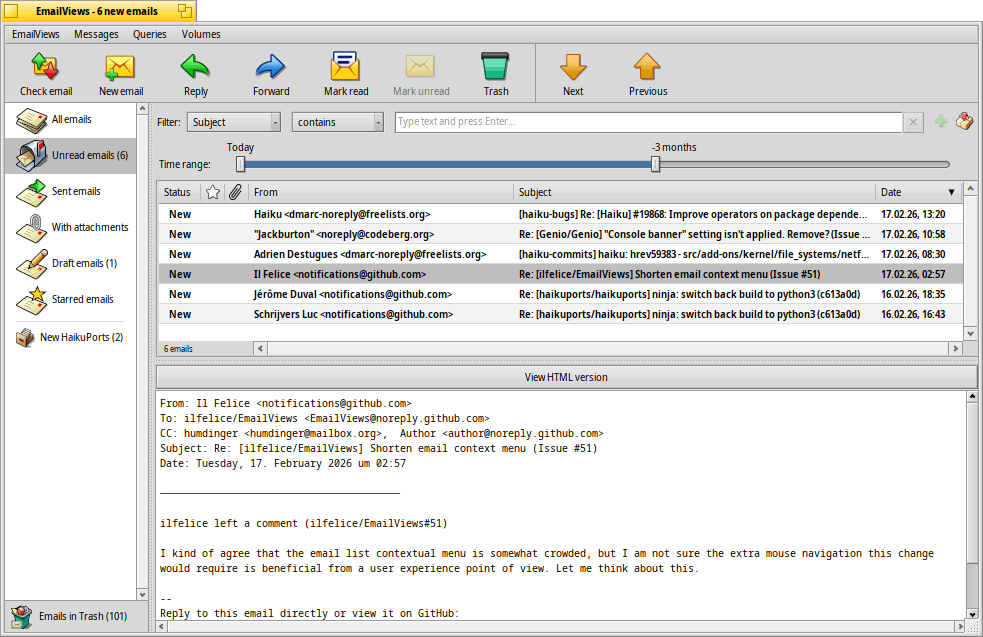Open the With attachments query
Screen dimensions: 983x637
pyautogui.click(x=71, y=228)
